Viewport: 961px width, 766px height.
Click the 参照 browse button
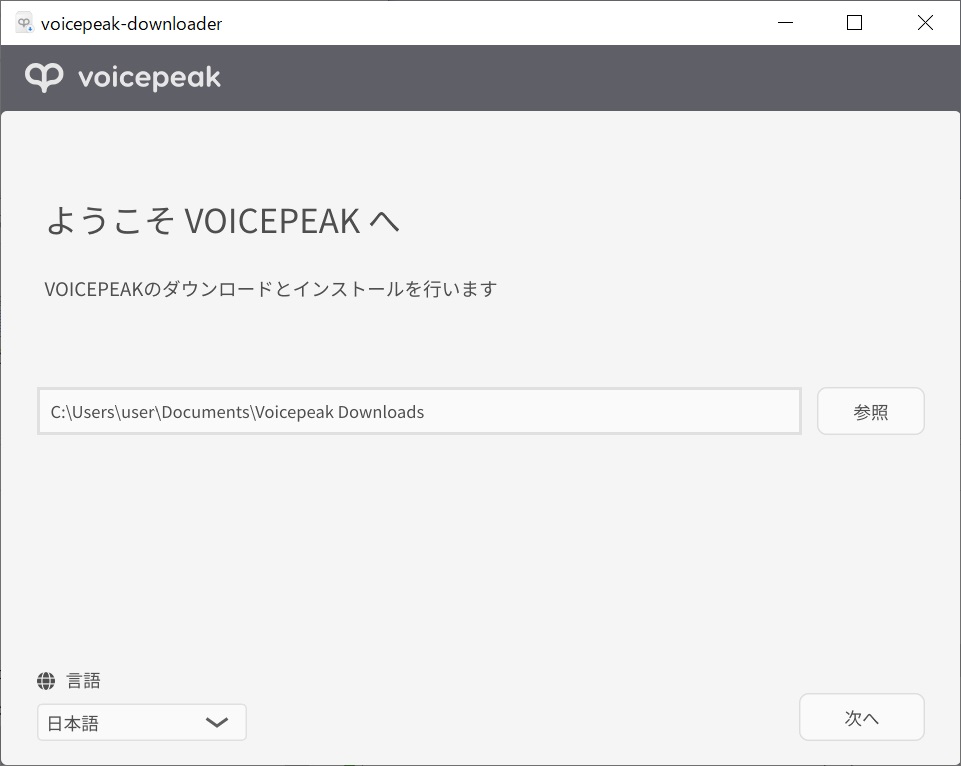click(x=870, y=411)
